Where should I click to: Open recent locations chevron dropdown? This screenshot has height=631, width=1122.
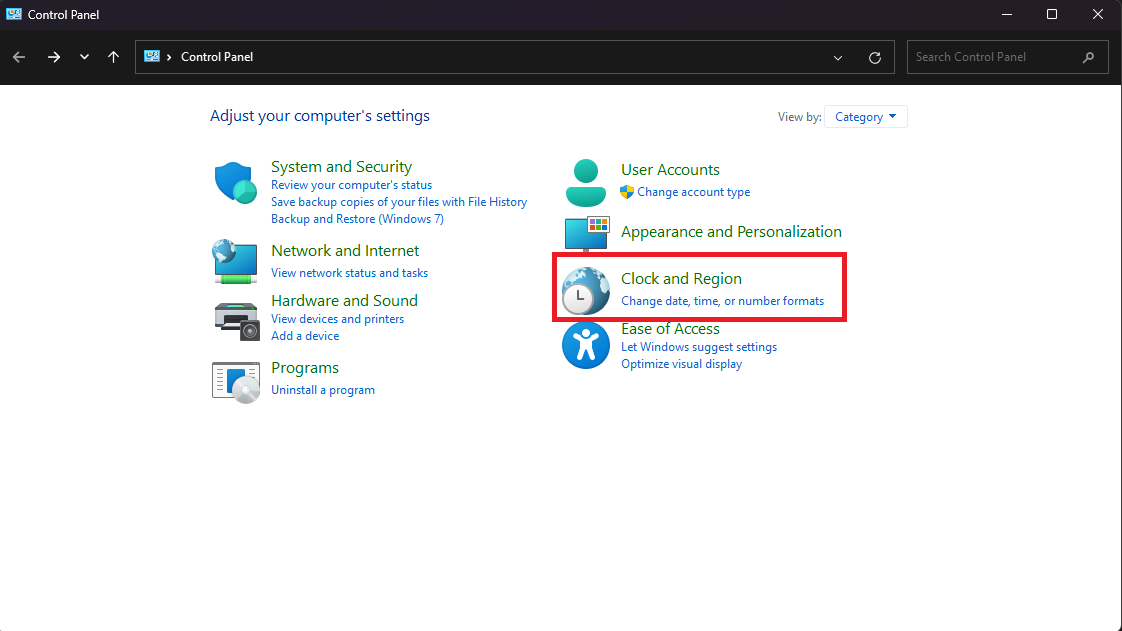84,57
